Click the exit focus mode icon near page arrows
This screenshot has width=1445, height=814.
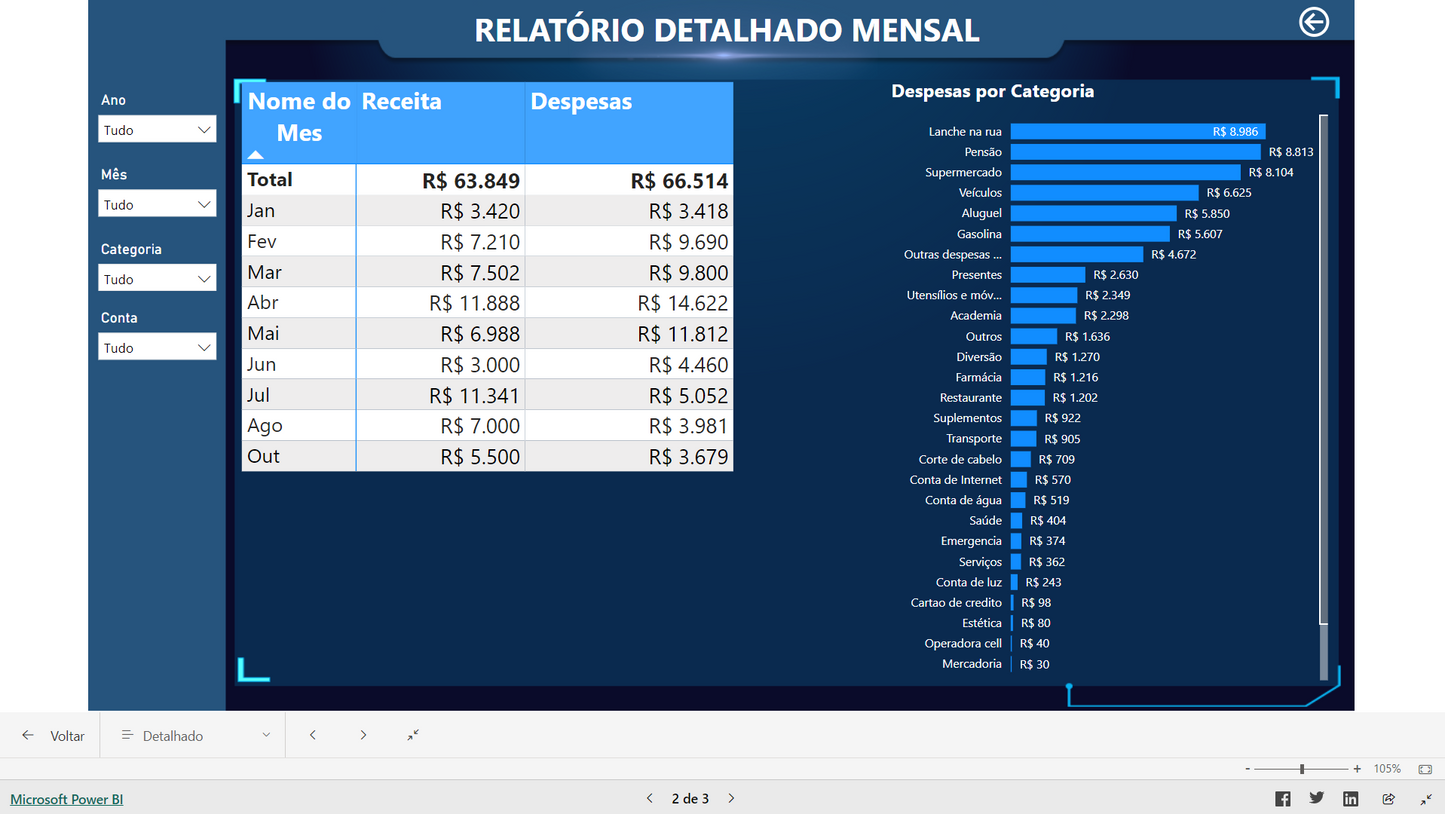coord(413,734)
